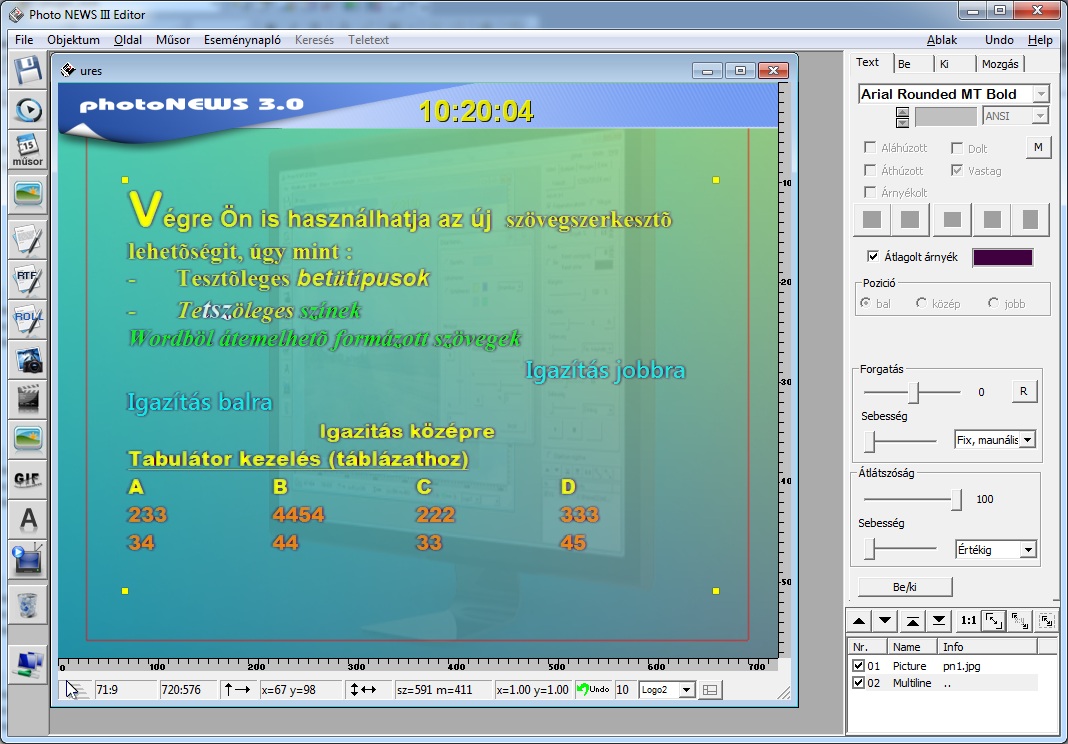This screenshot has height=744, width=1068.
Task: Click the R rotation reset button
Action: [1022, 392]
